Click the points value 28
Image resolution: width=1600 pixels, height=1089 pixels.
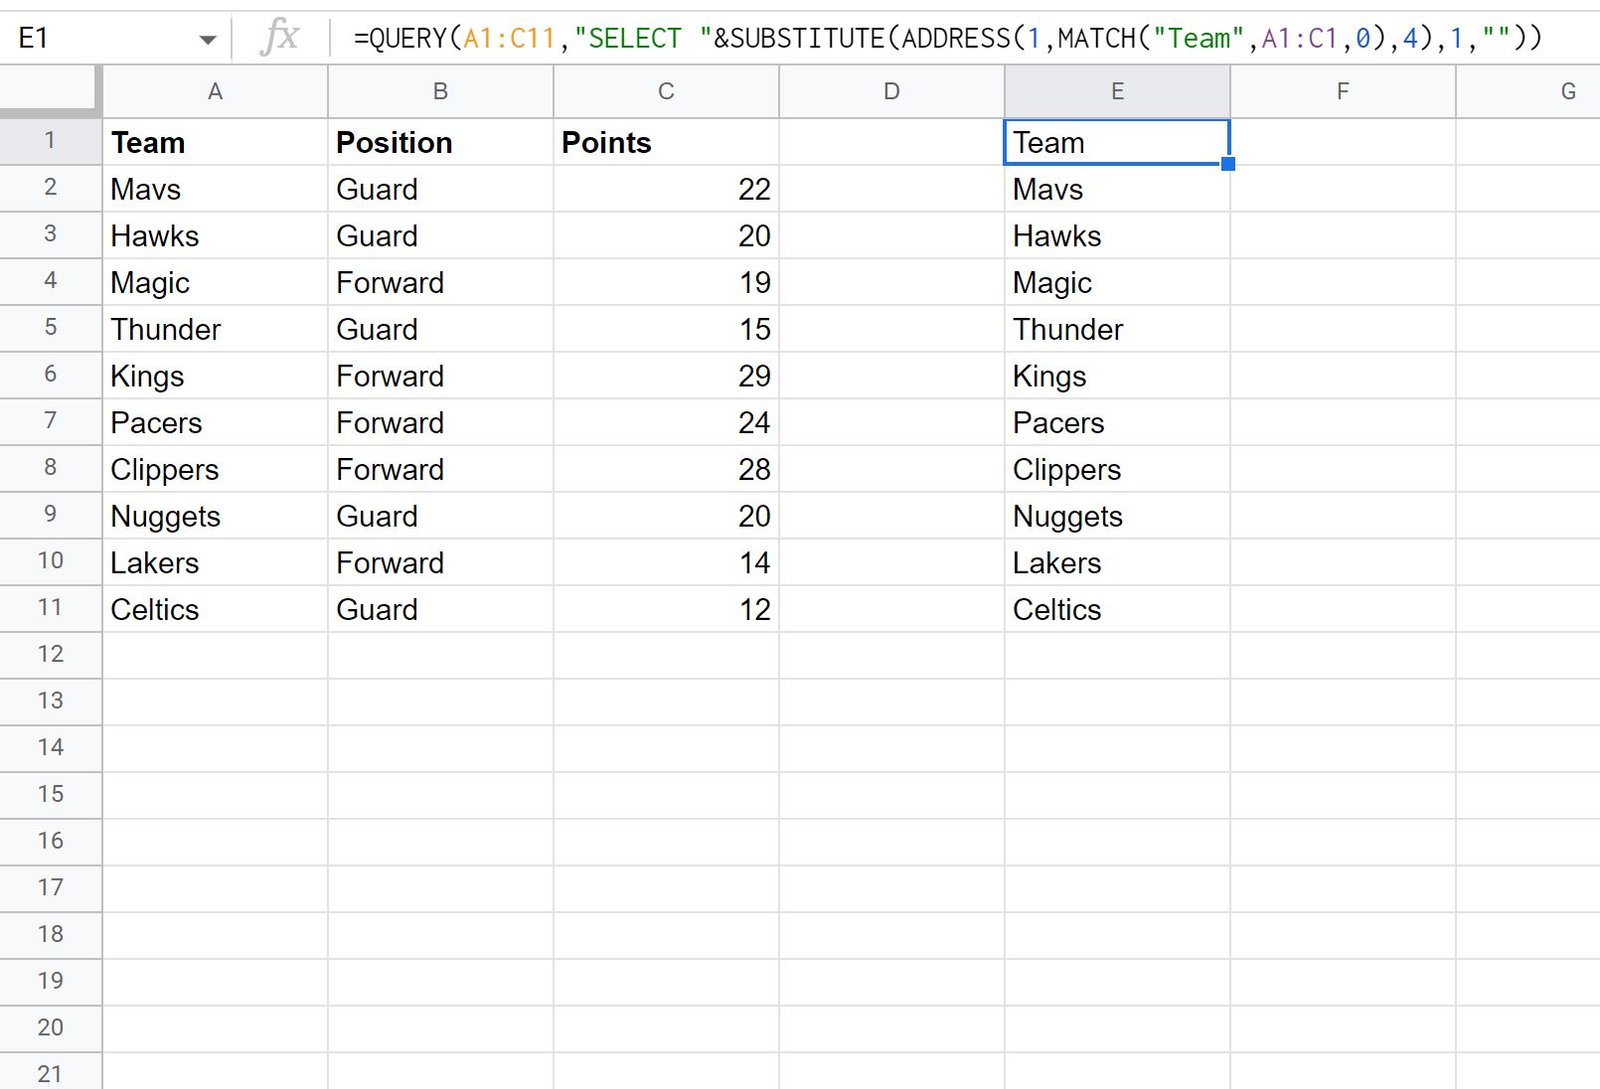point(666,469)
